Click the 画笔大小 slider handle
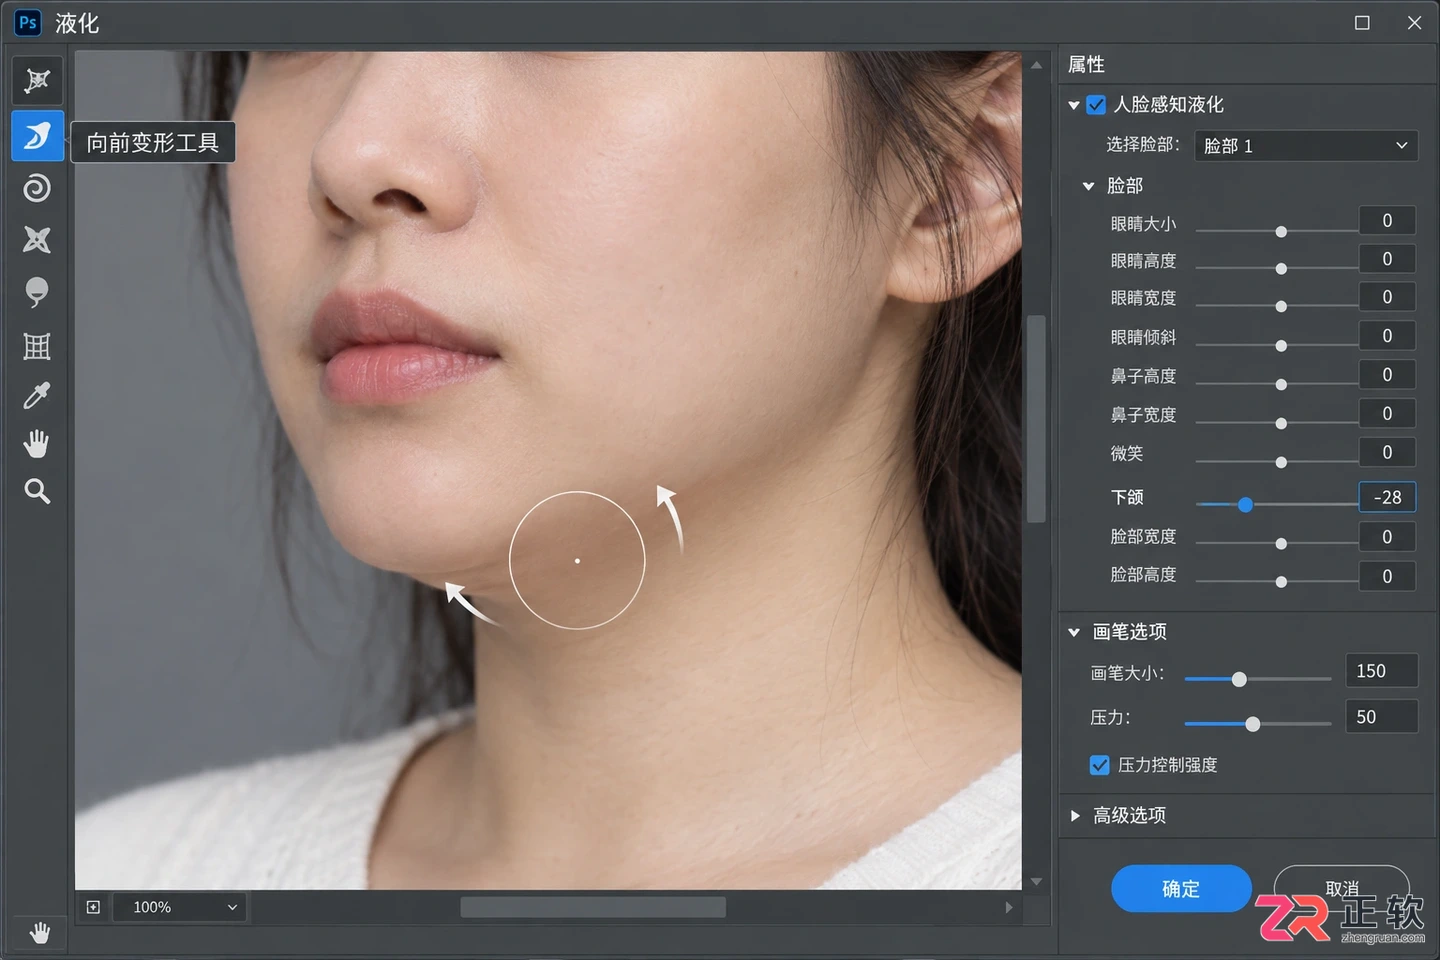This screenshot has width=1440, height=960. pos(1239,680)
